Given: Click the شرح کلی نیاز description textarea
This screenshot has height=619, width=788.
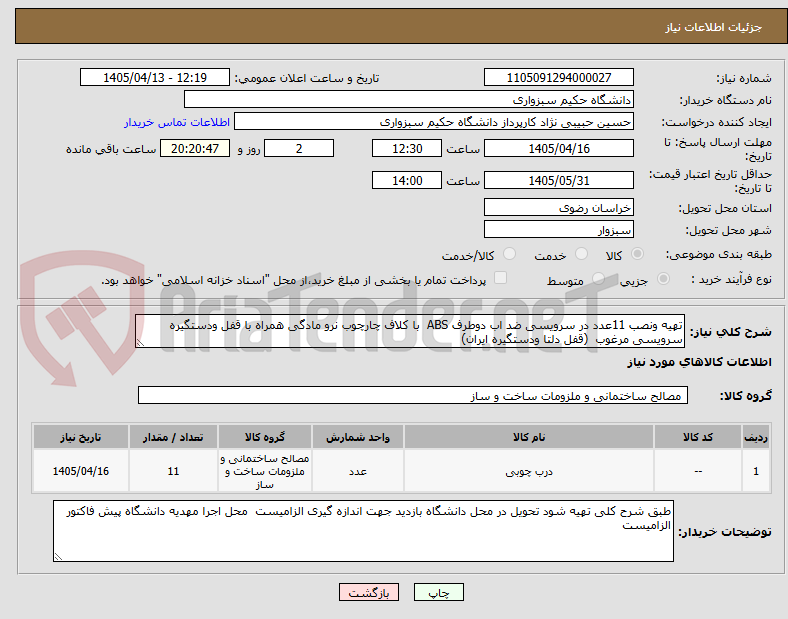Looking at the screenshot, I should tap(410, 332).
